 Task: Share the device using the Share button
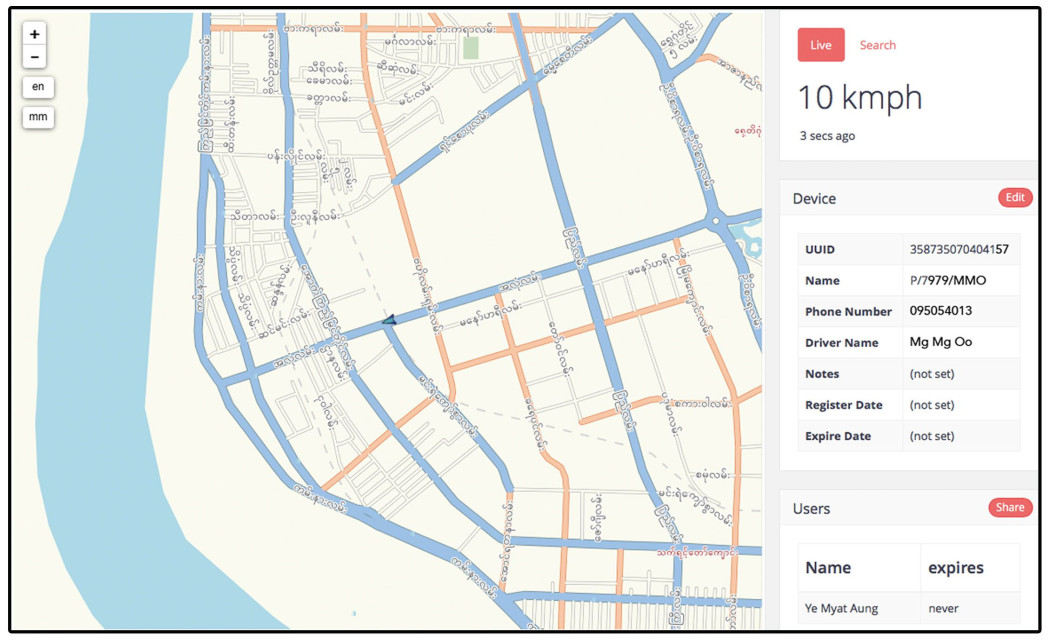coord(1010,507)
